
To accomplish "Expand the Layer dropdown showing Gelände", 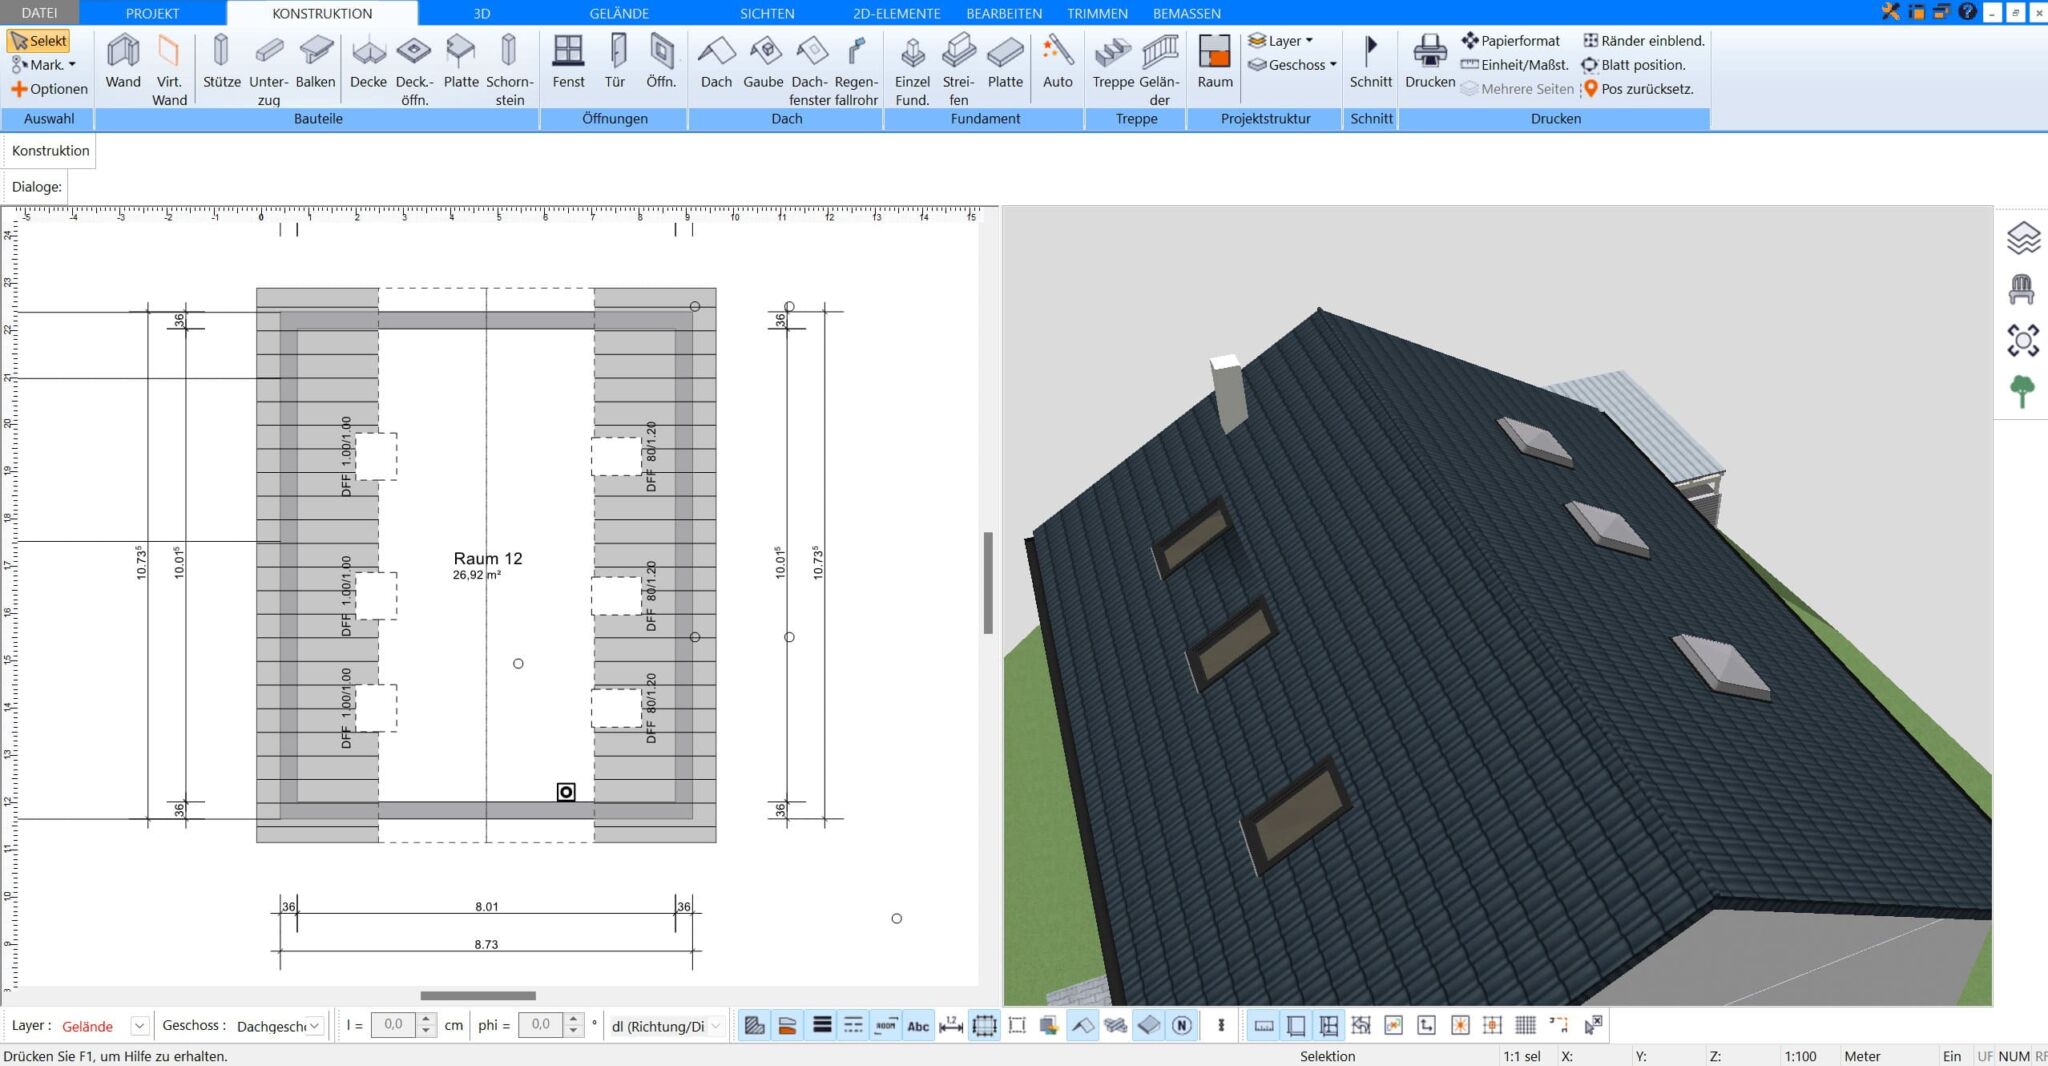I will tap(140, 1026).
